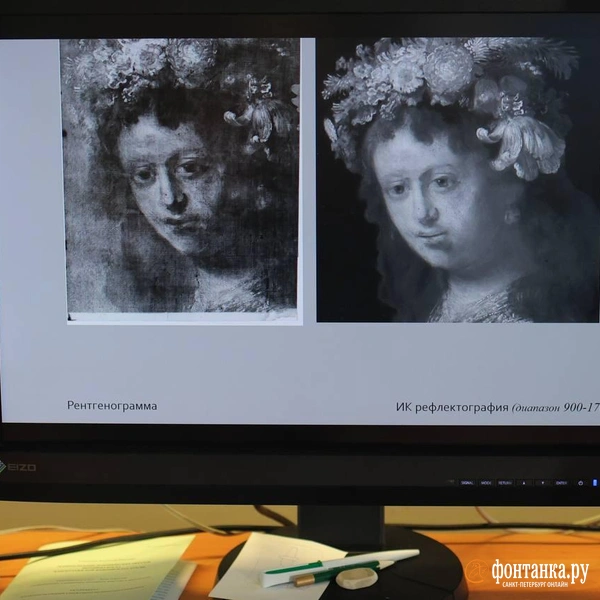Tap the RETURN button on the monitor bezel
600x600 pixels.
[505, 483]
